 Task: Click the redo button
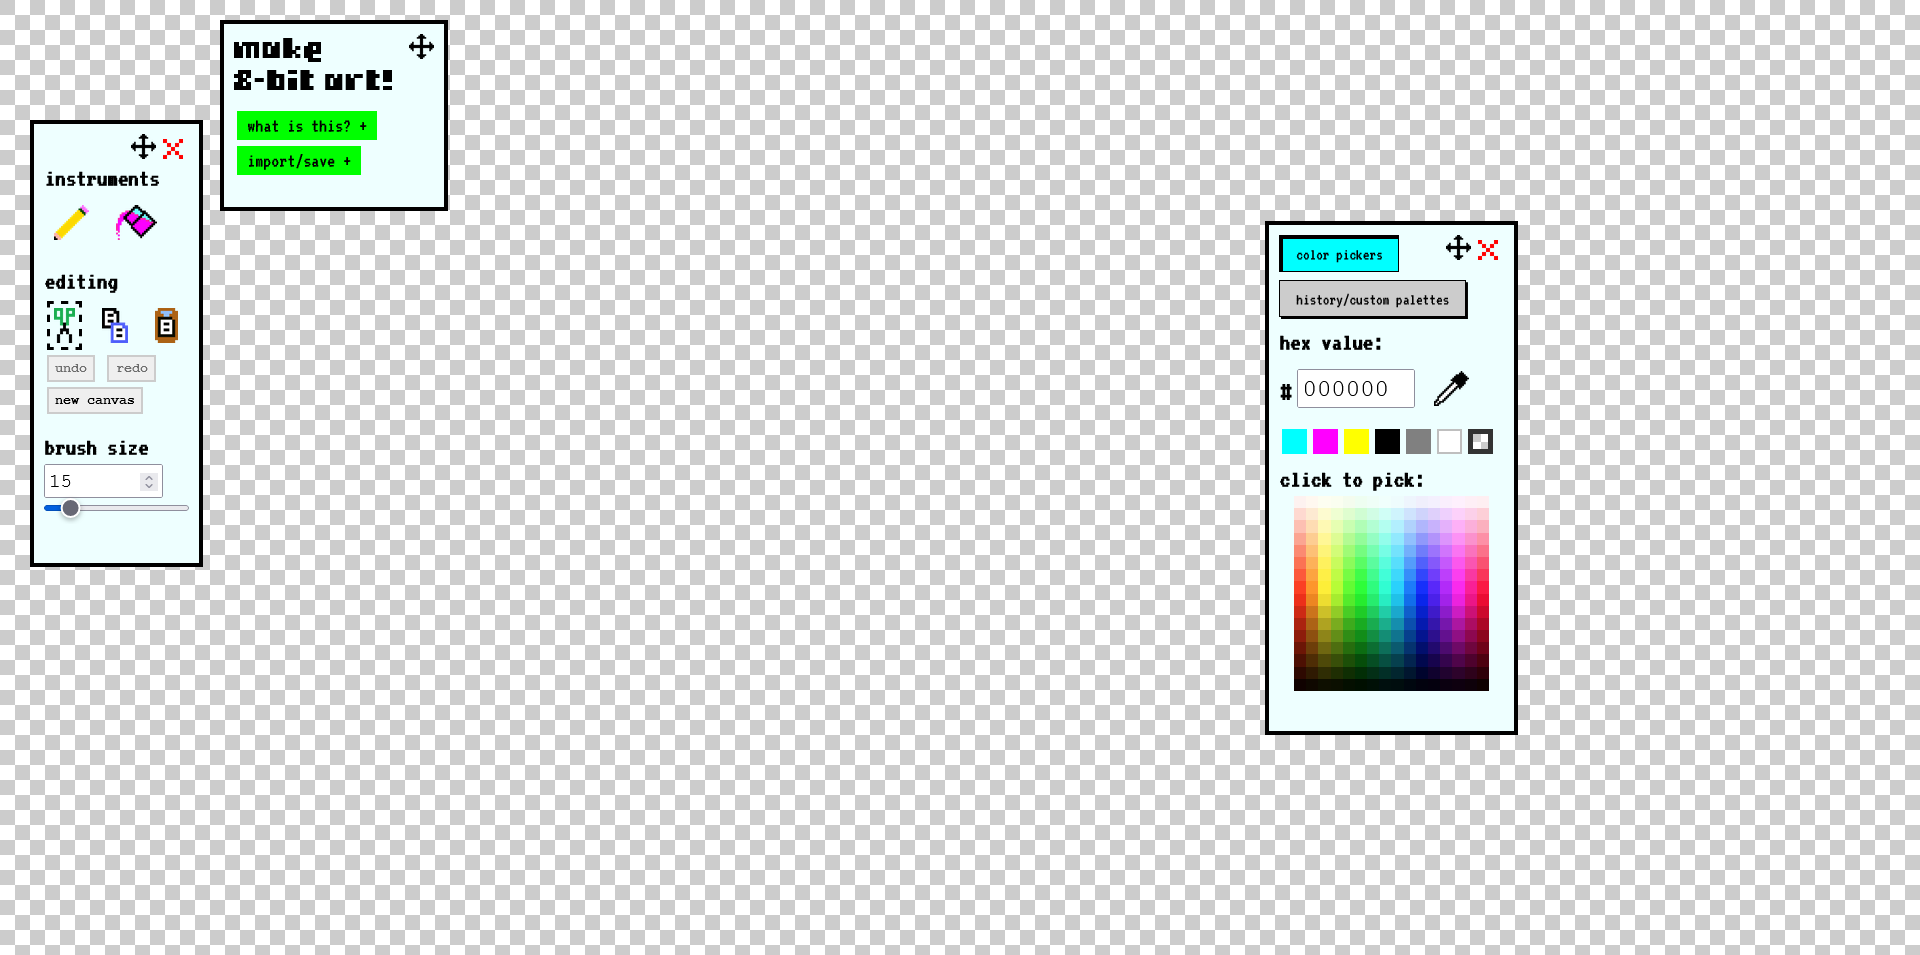[132, 368]
